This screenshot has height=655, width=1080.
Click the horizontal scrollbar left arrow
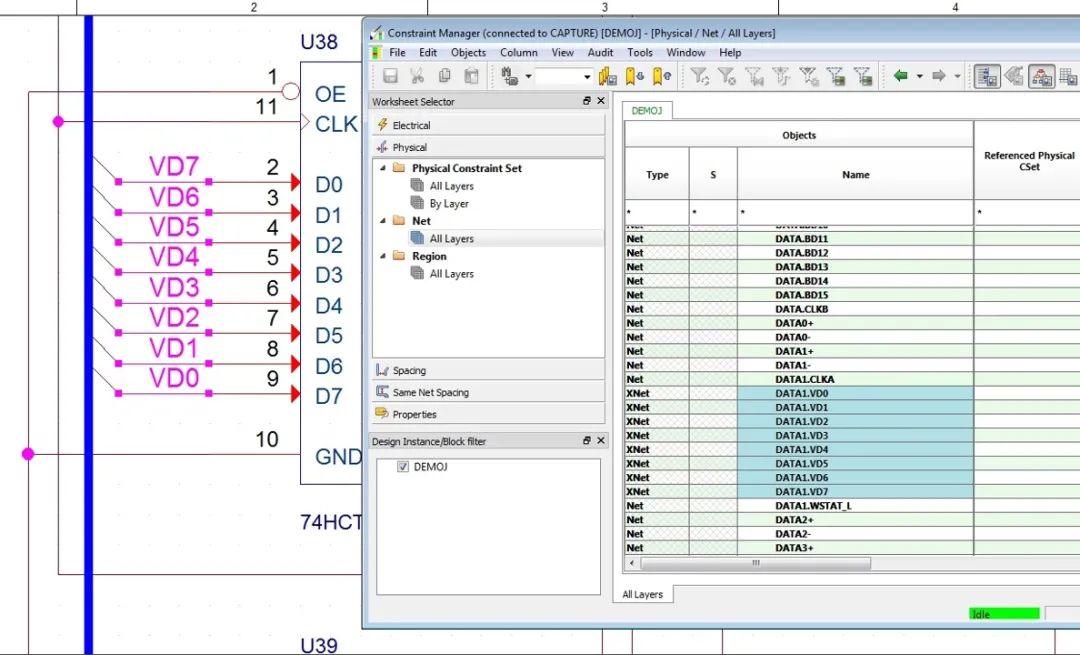pos(632,563)
